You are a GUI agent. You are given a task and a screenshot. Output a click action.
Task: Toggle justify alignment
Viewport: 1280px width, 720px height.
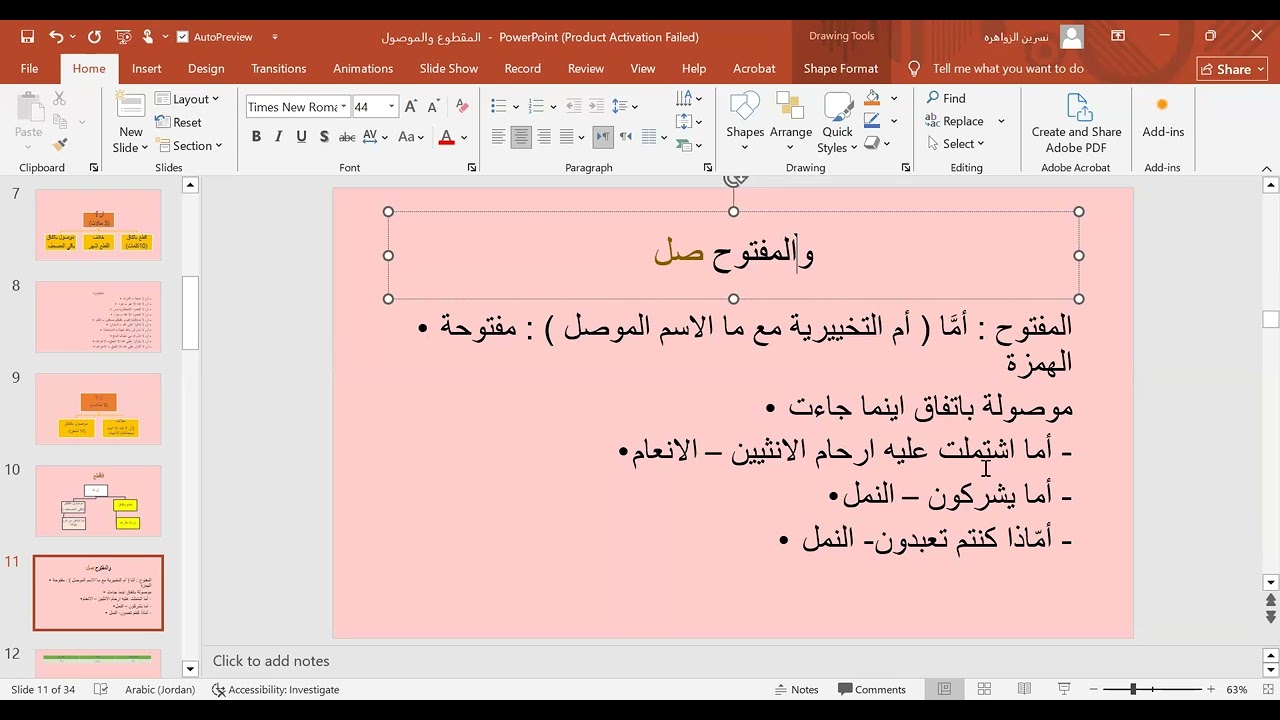pyautogui.click(x=567, y=137)
